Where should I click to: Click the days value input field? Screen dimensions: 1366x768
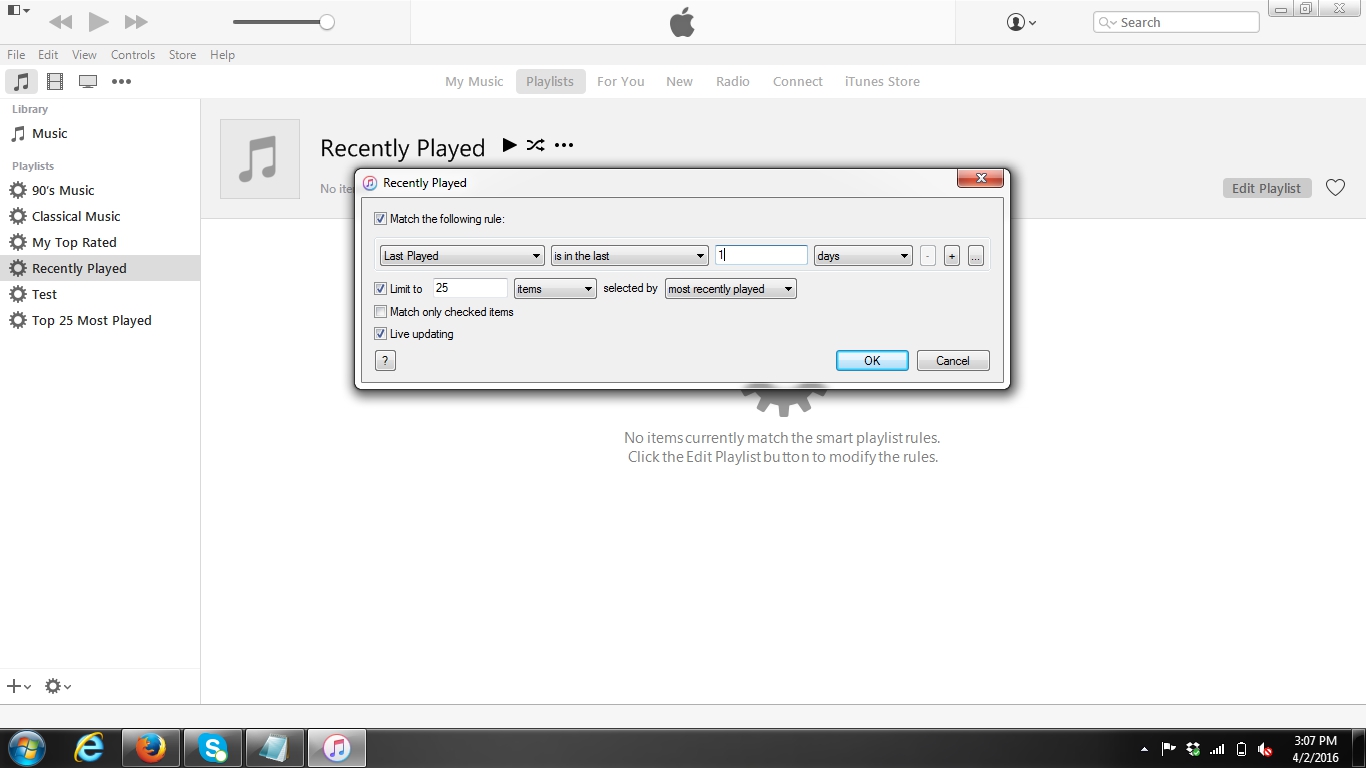(761, 255)
